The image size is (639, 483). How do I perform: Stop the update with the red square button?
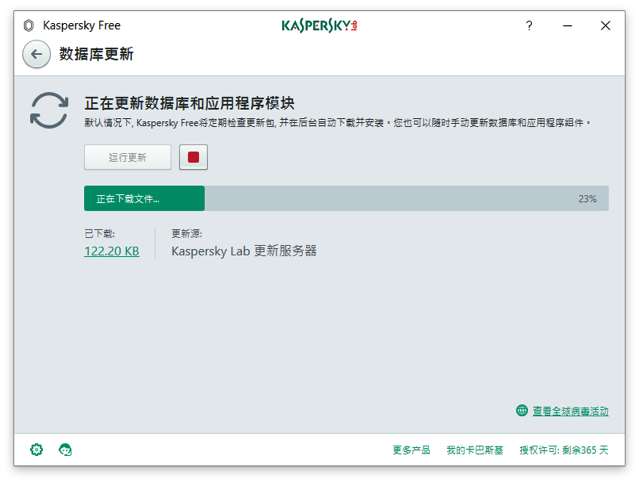(x=193, y=157)
